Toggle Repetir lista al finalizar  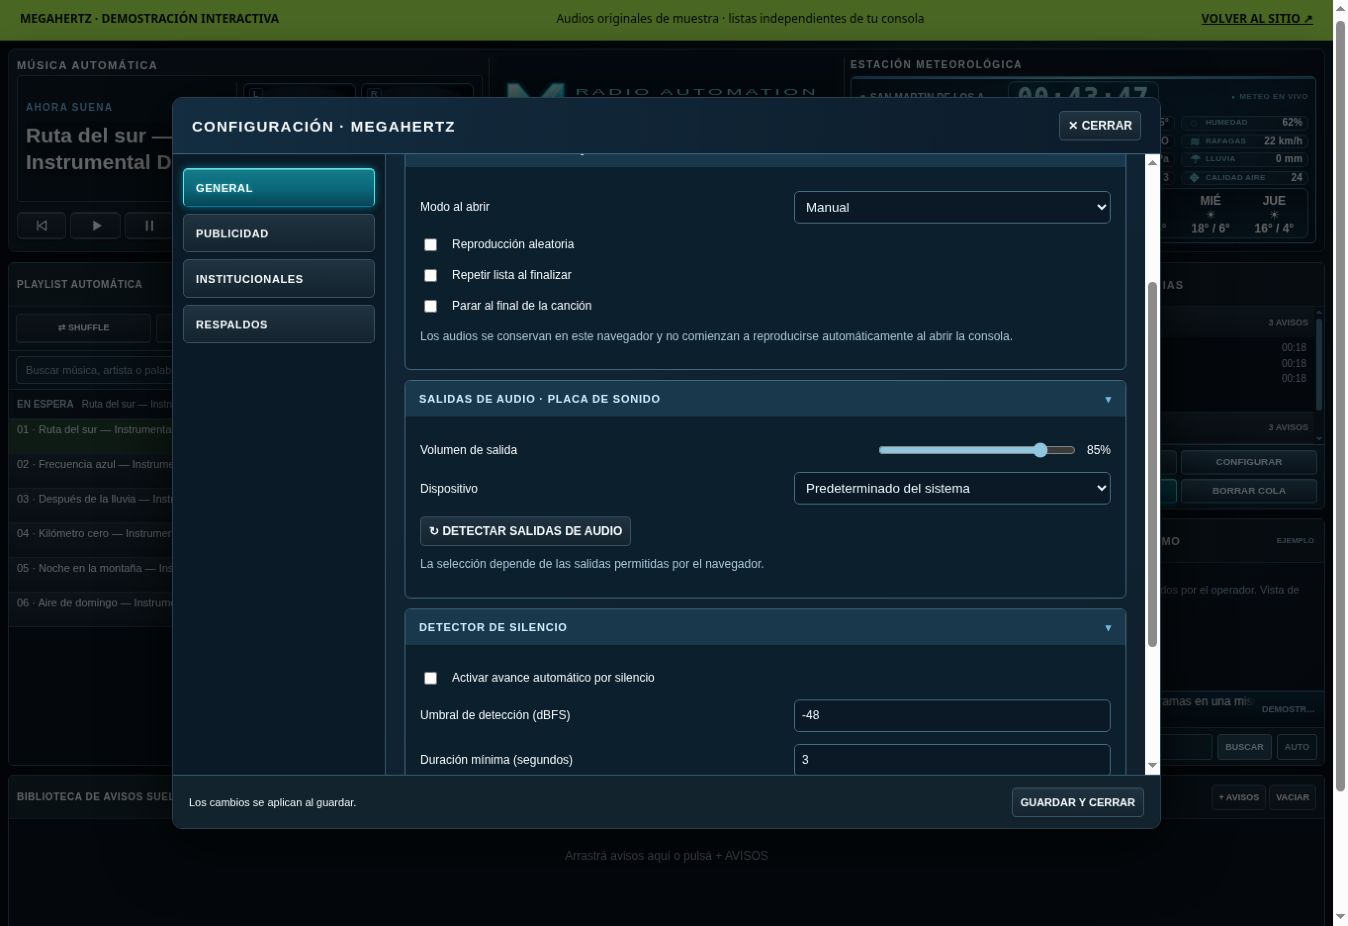coord(431,275)
